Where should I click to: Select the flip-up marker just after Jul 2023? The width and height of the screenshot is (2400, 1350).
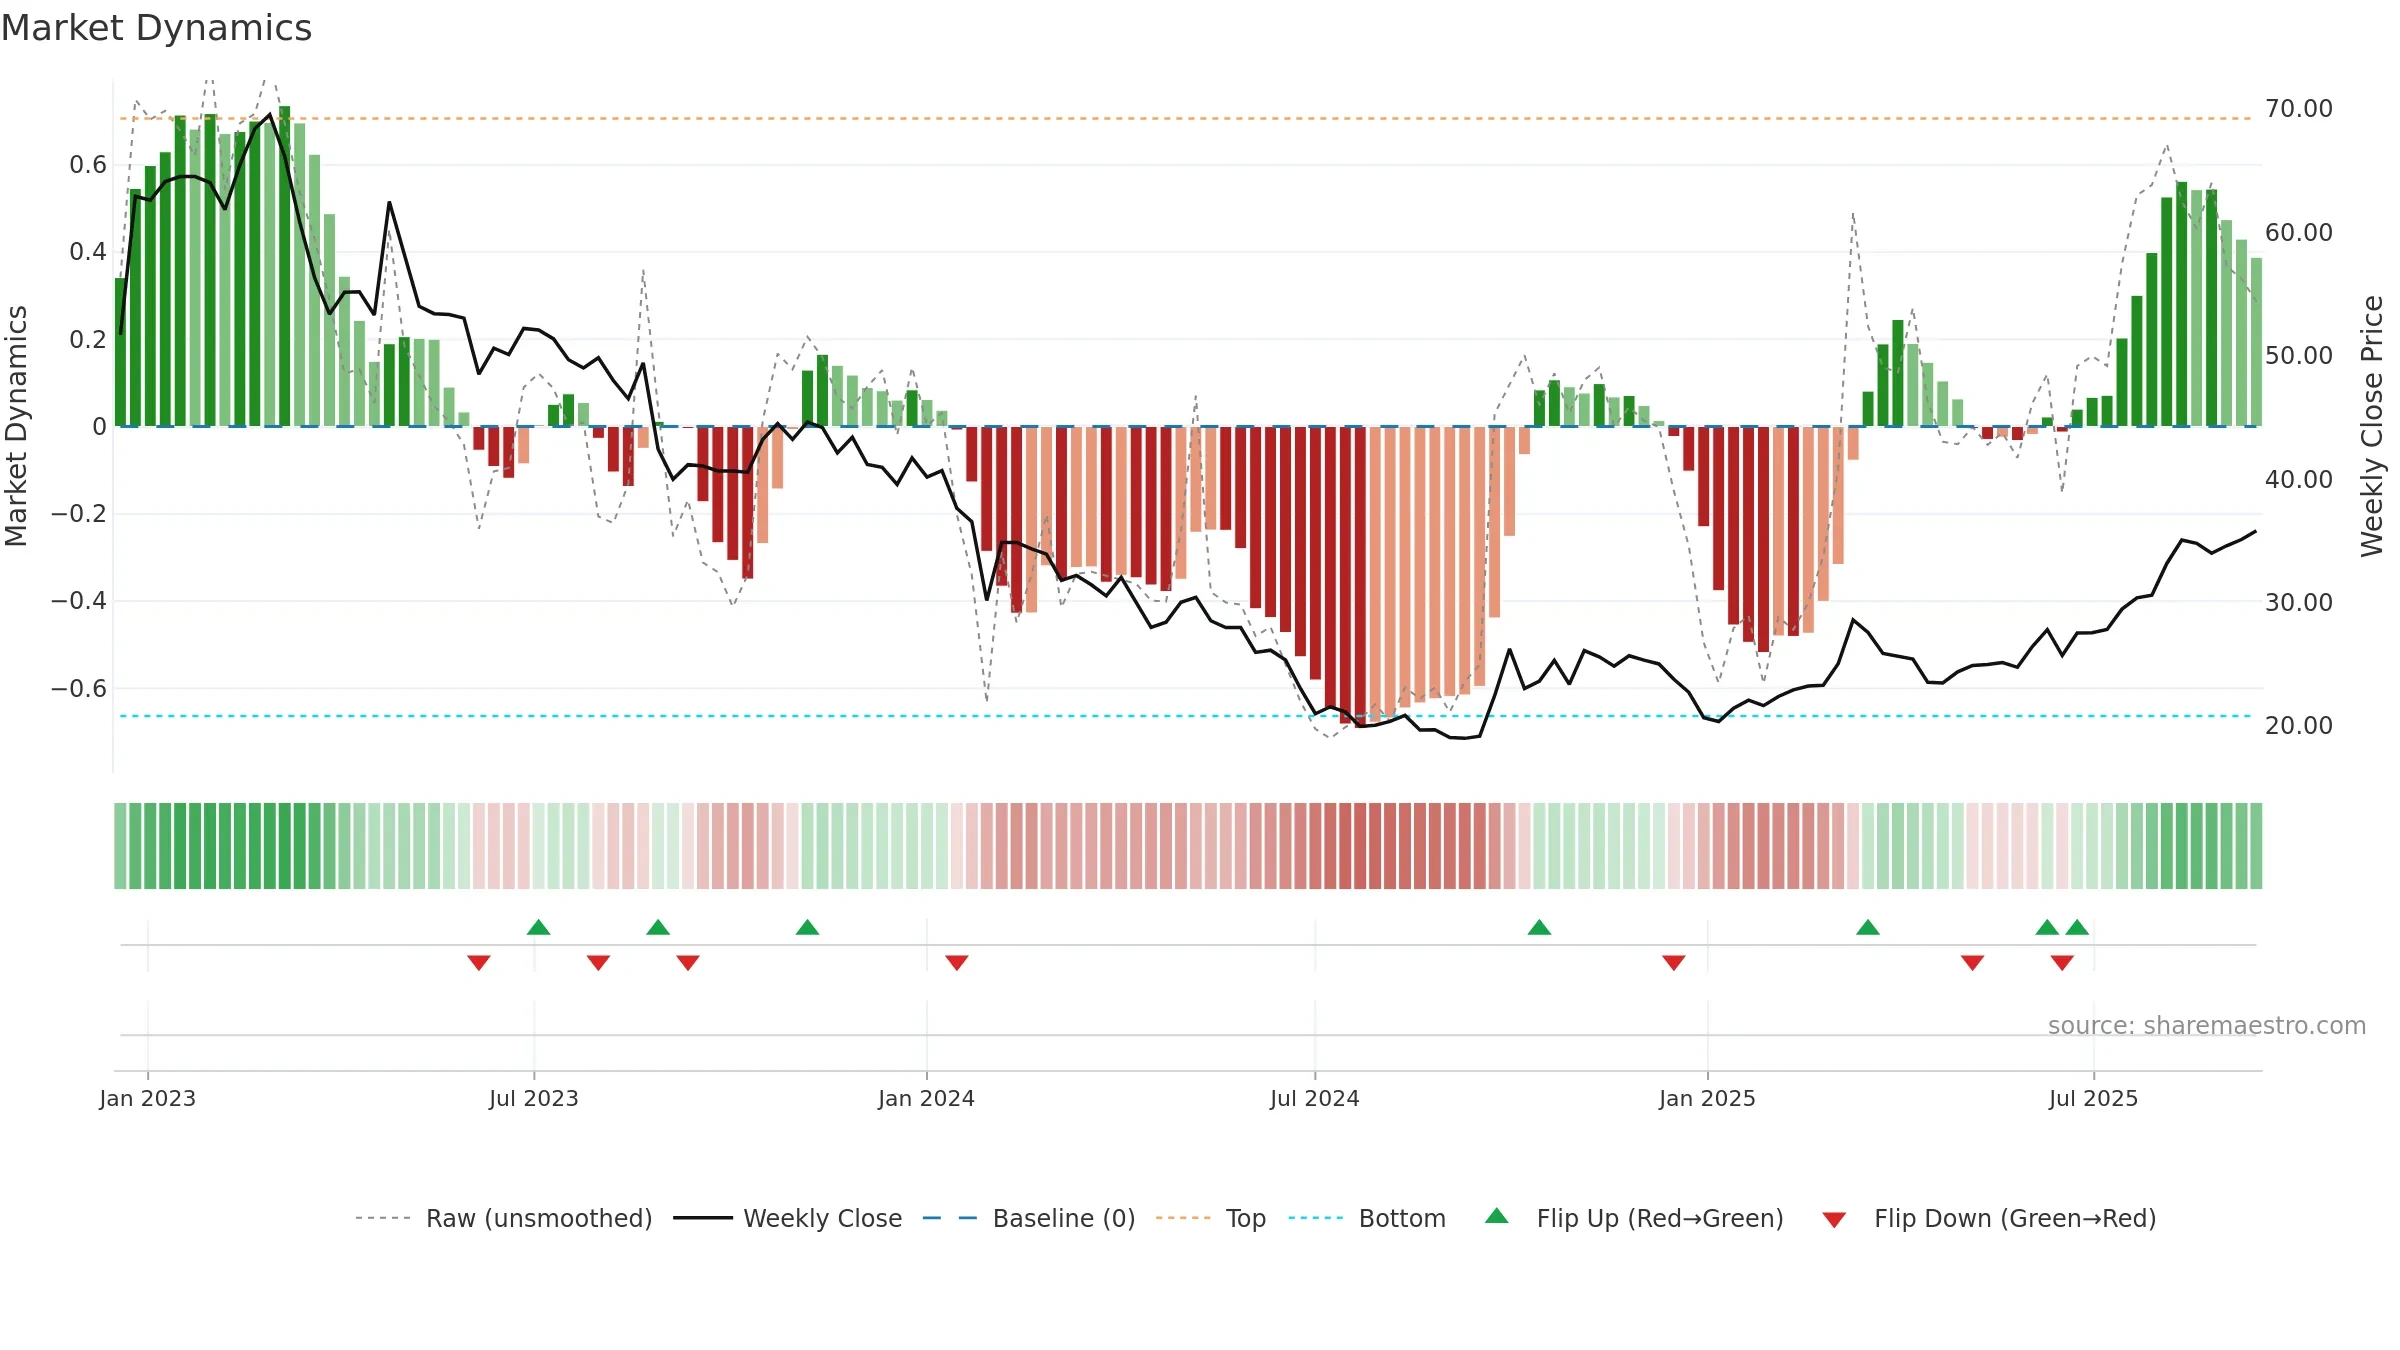pyautogui.click(x=538, y=927)
